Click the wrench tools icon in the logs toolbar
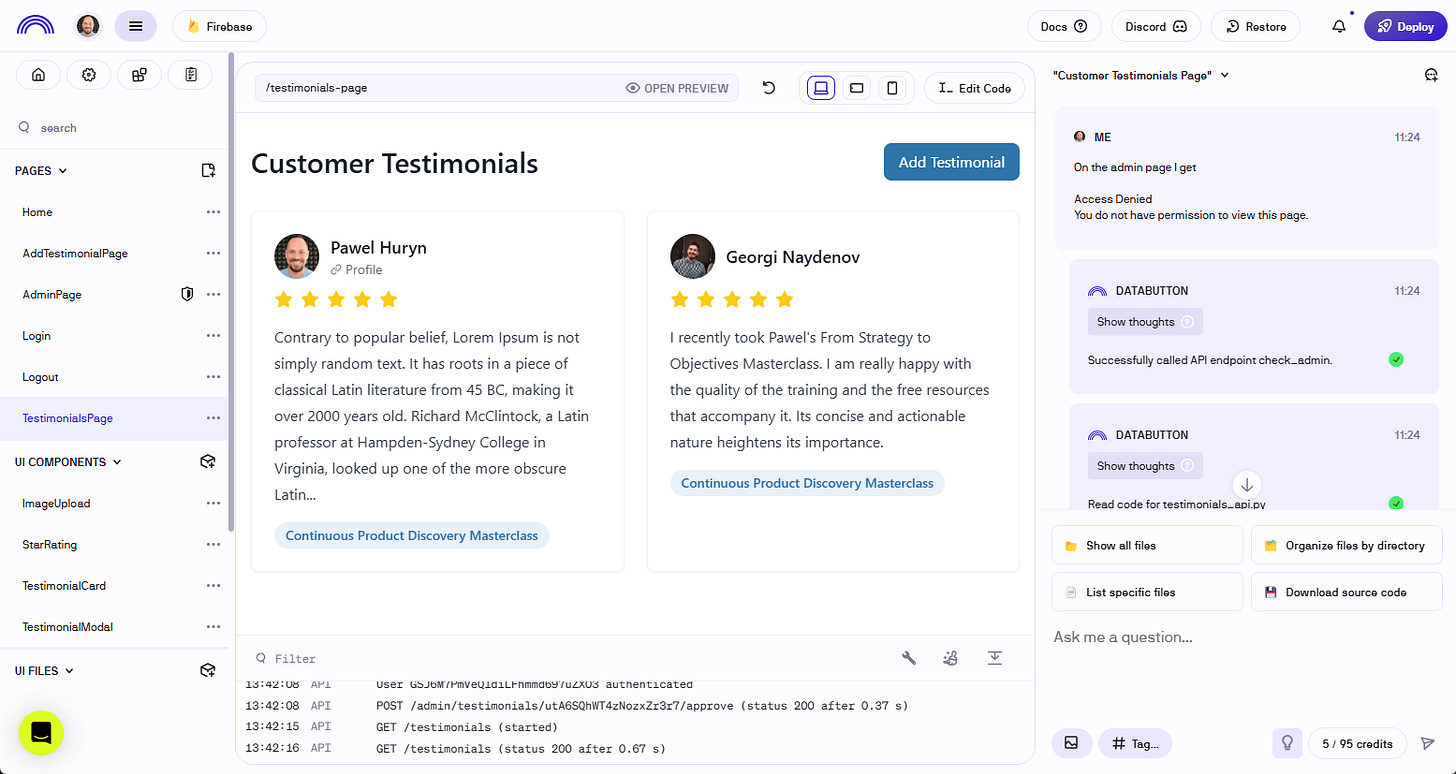The image size is (1456, 774). point(908,658)
